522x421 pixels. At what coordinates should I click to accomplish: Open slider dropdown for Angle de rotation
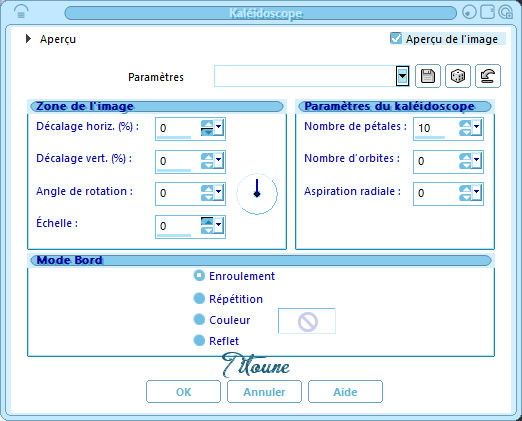pos(218,192)
